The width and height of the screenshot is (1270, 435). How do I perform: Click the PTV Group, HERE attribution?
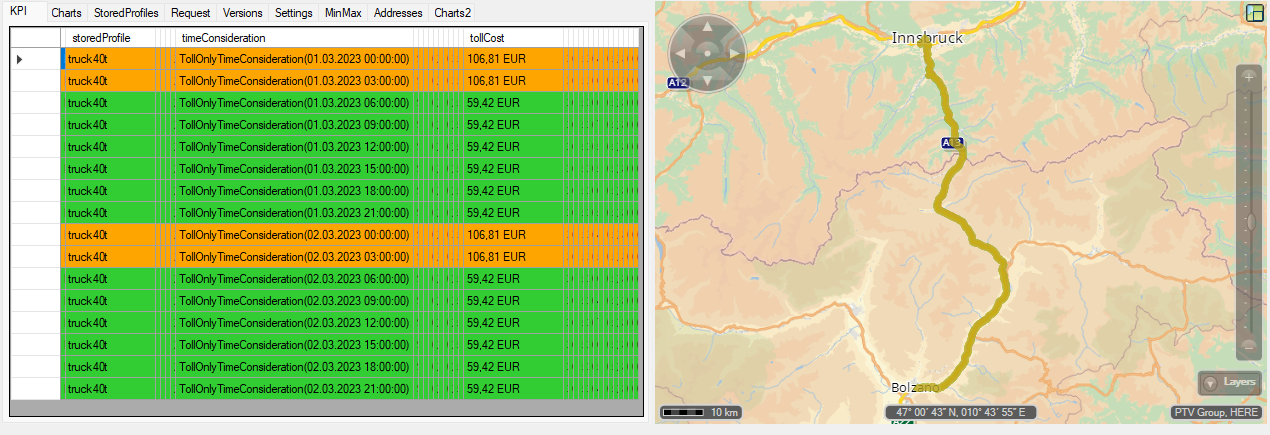(x=1217, y=412)
